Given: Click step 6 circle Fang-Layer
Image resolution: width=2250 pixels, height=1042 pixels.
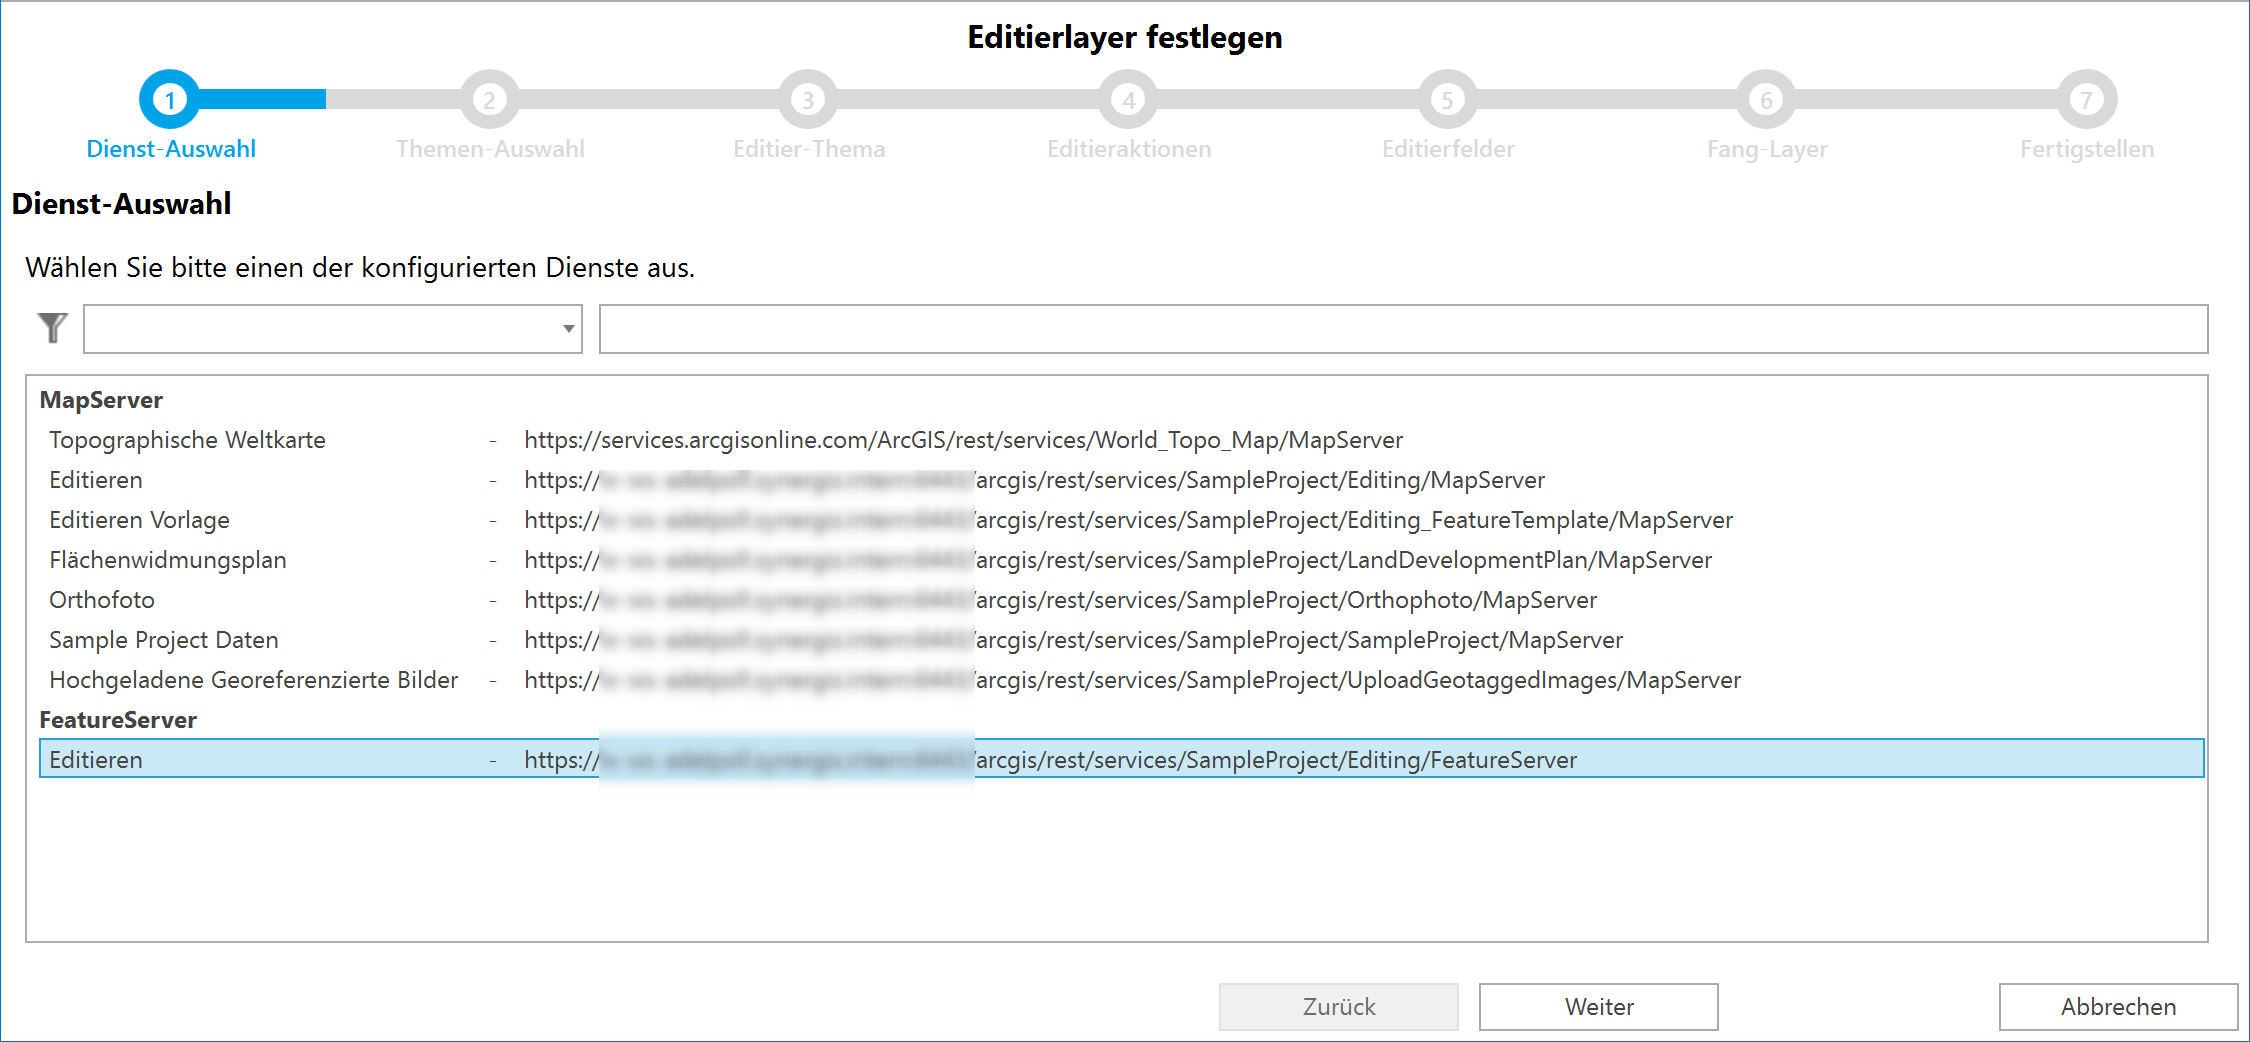Looking at the screenshot, I should click(x=1765, y=99).
